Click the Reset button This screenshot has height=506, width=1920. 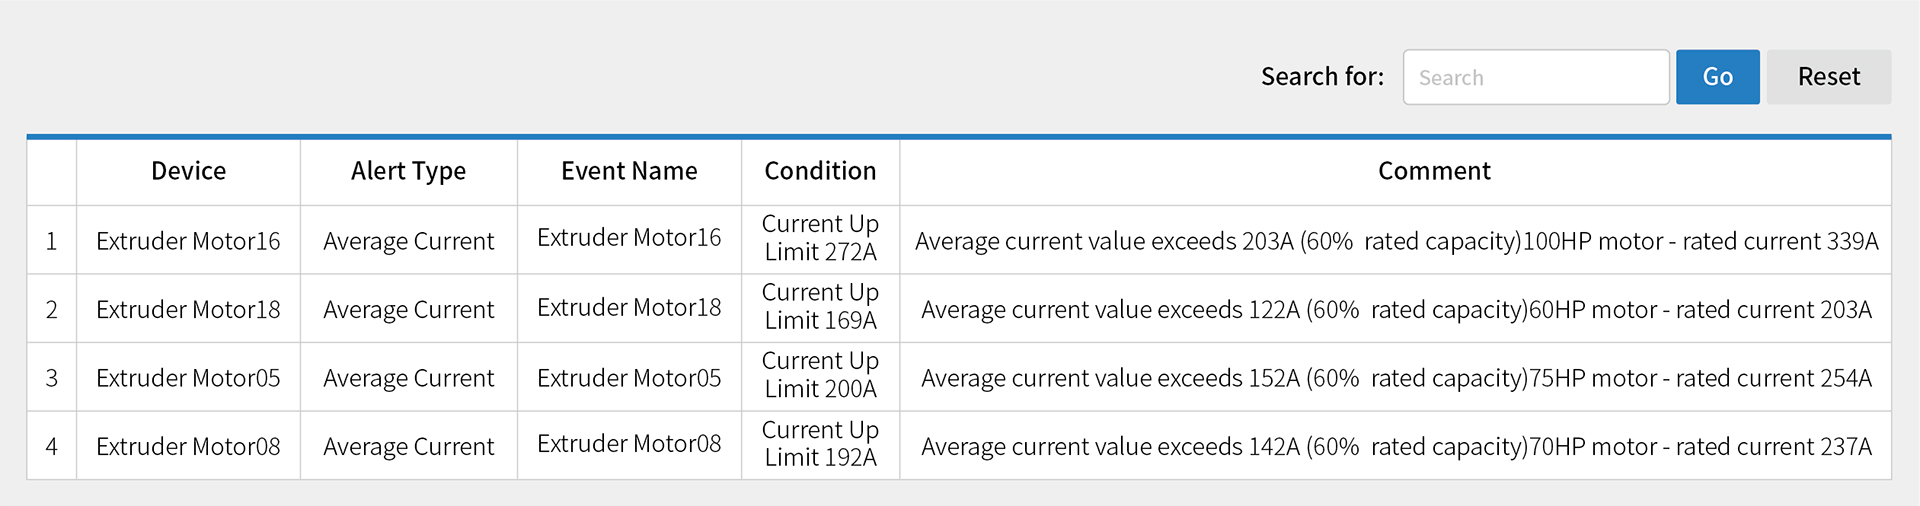click(1828, 77)
